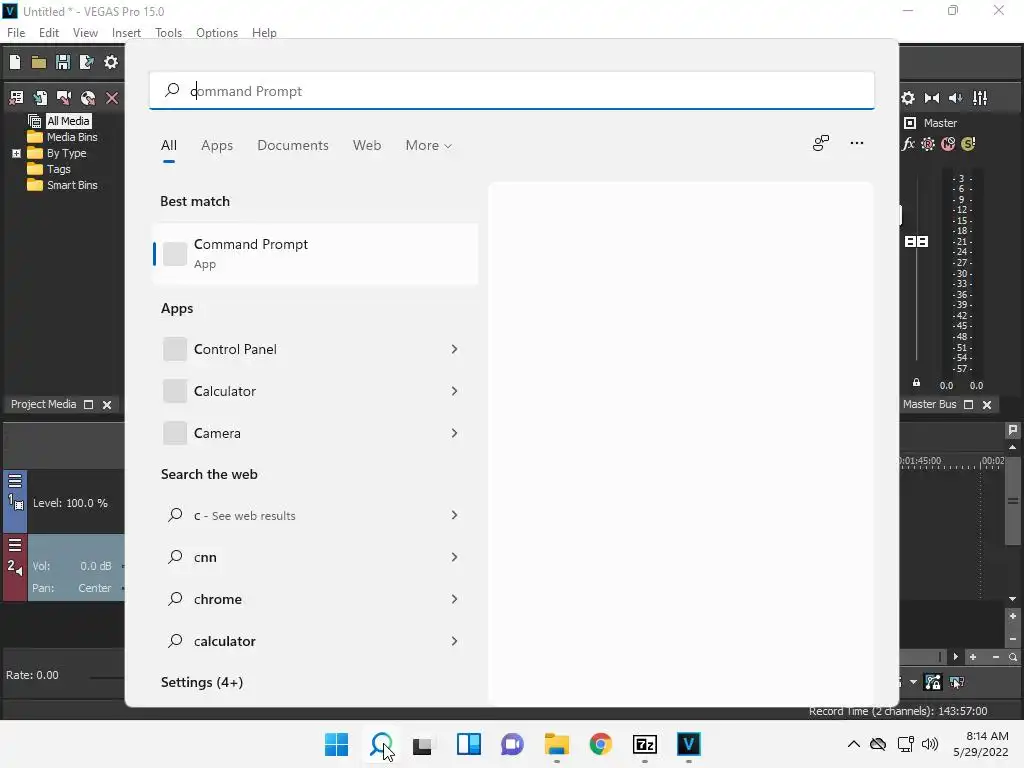1024x768 pixels.
Task: Click the search input field
Action: (512, 91)
